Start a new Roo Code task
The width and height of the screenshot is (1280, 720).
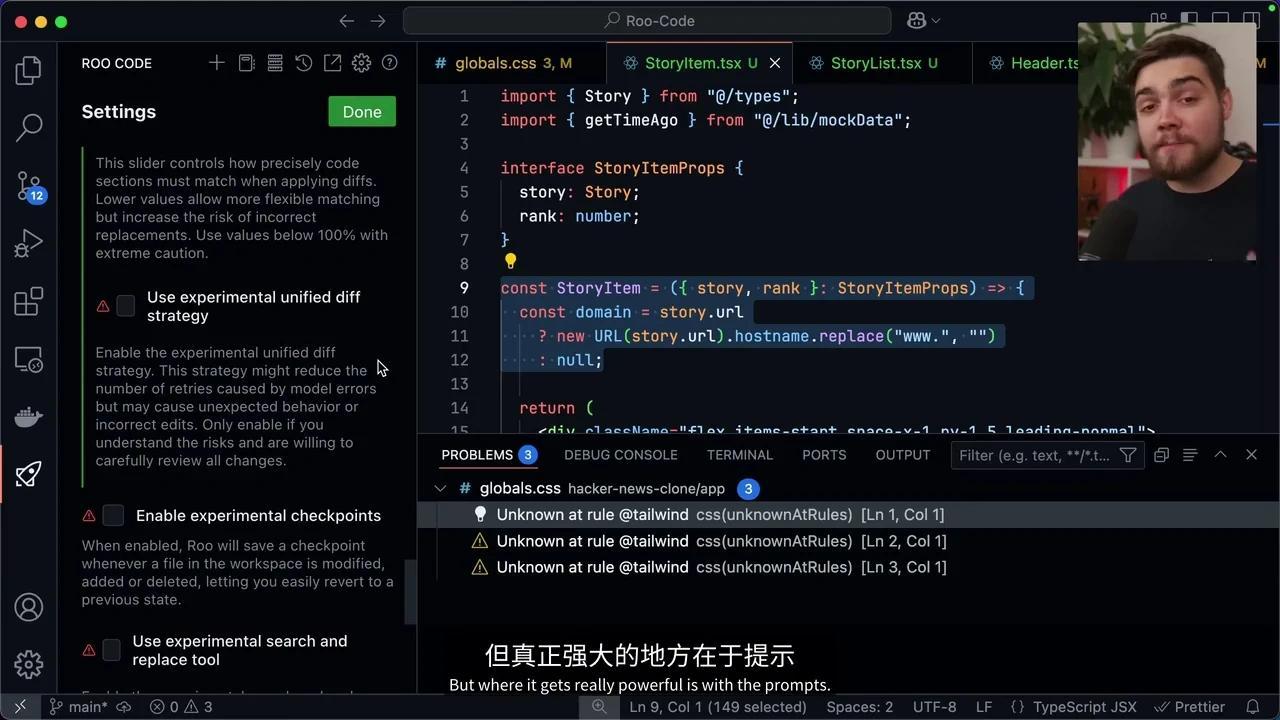click(217, 63)
